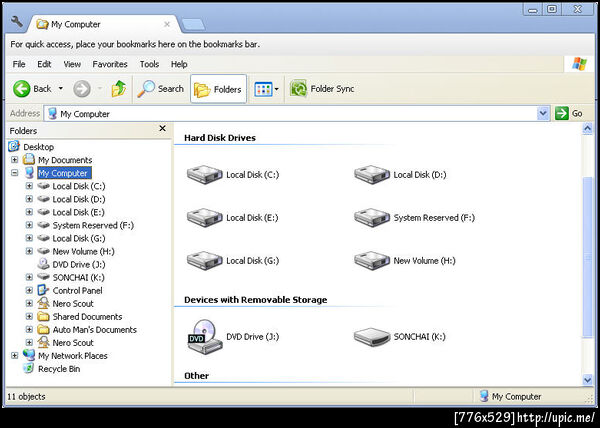Click the My Network Places icon
The image size is (600, 428).
point(29,355)
